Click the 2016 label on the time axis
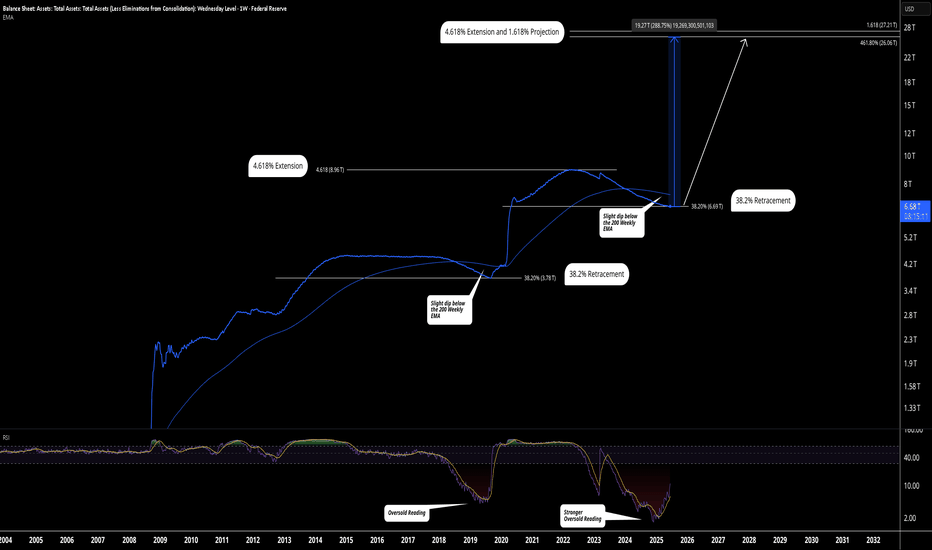This screenshot has width=932, height=550. 377,540
